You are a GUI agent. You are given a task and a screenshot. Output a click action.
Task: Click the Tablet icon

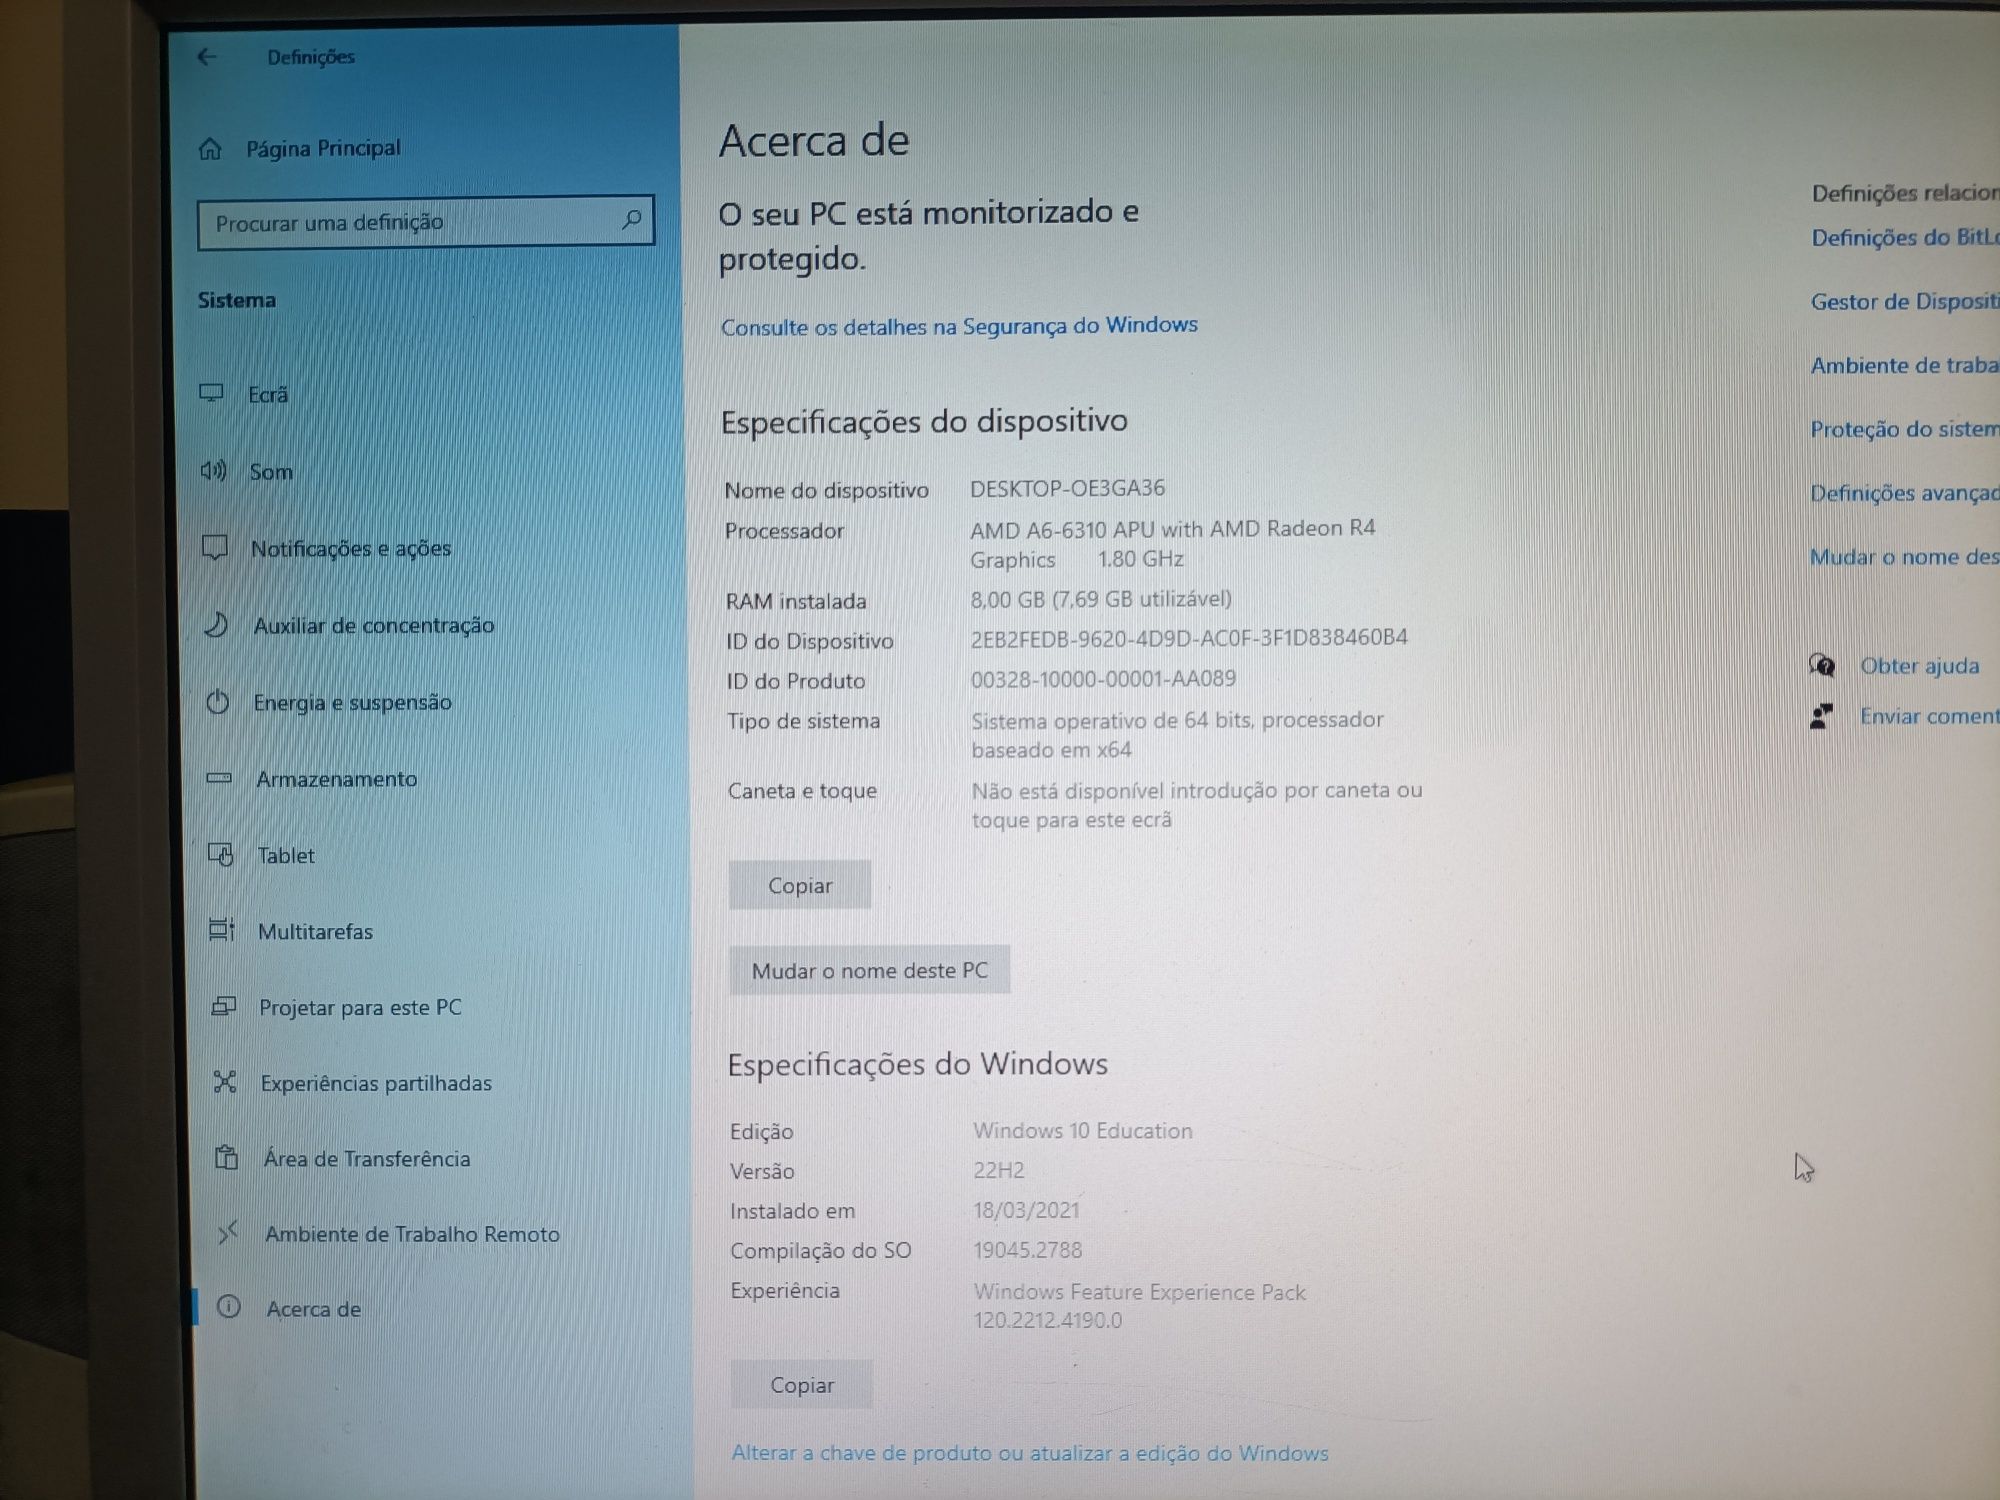[221, 854]
